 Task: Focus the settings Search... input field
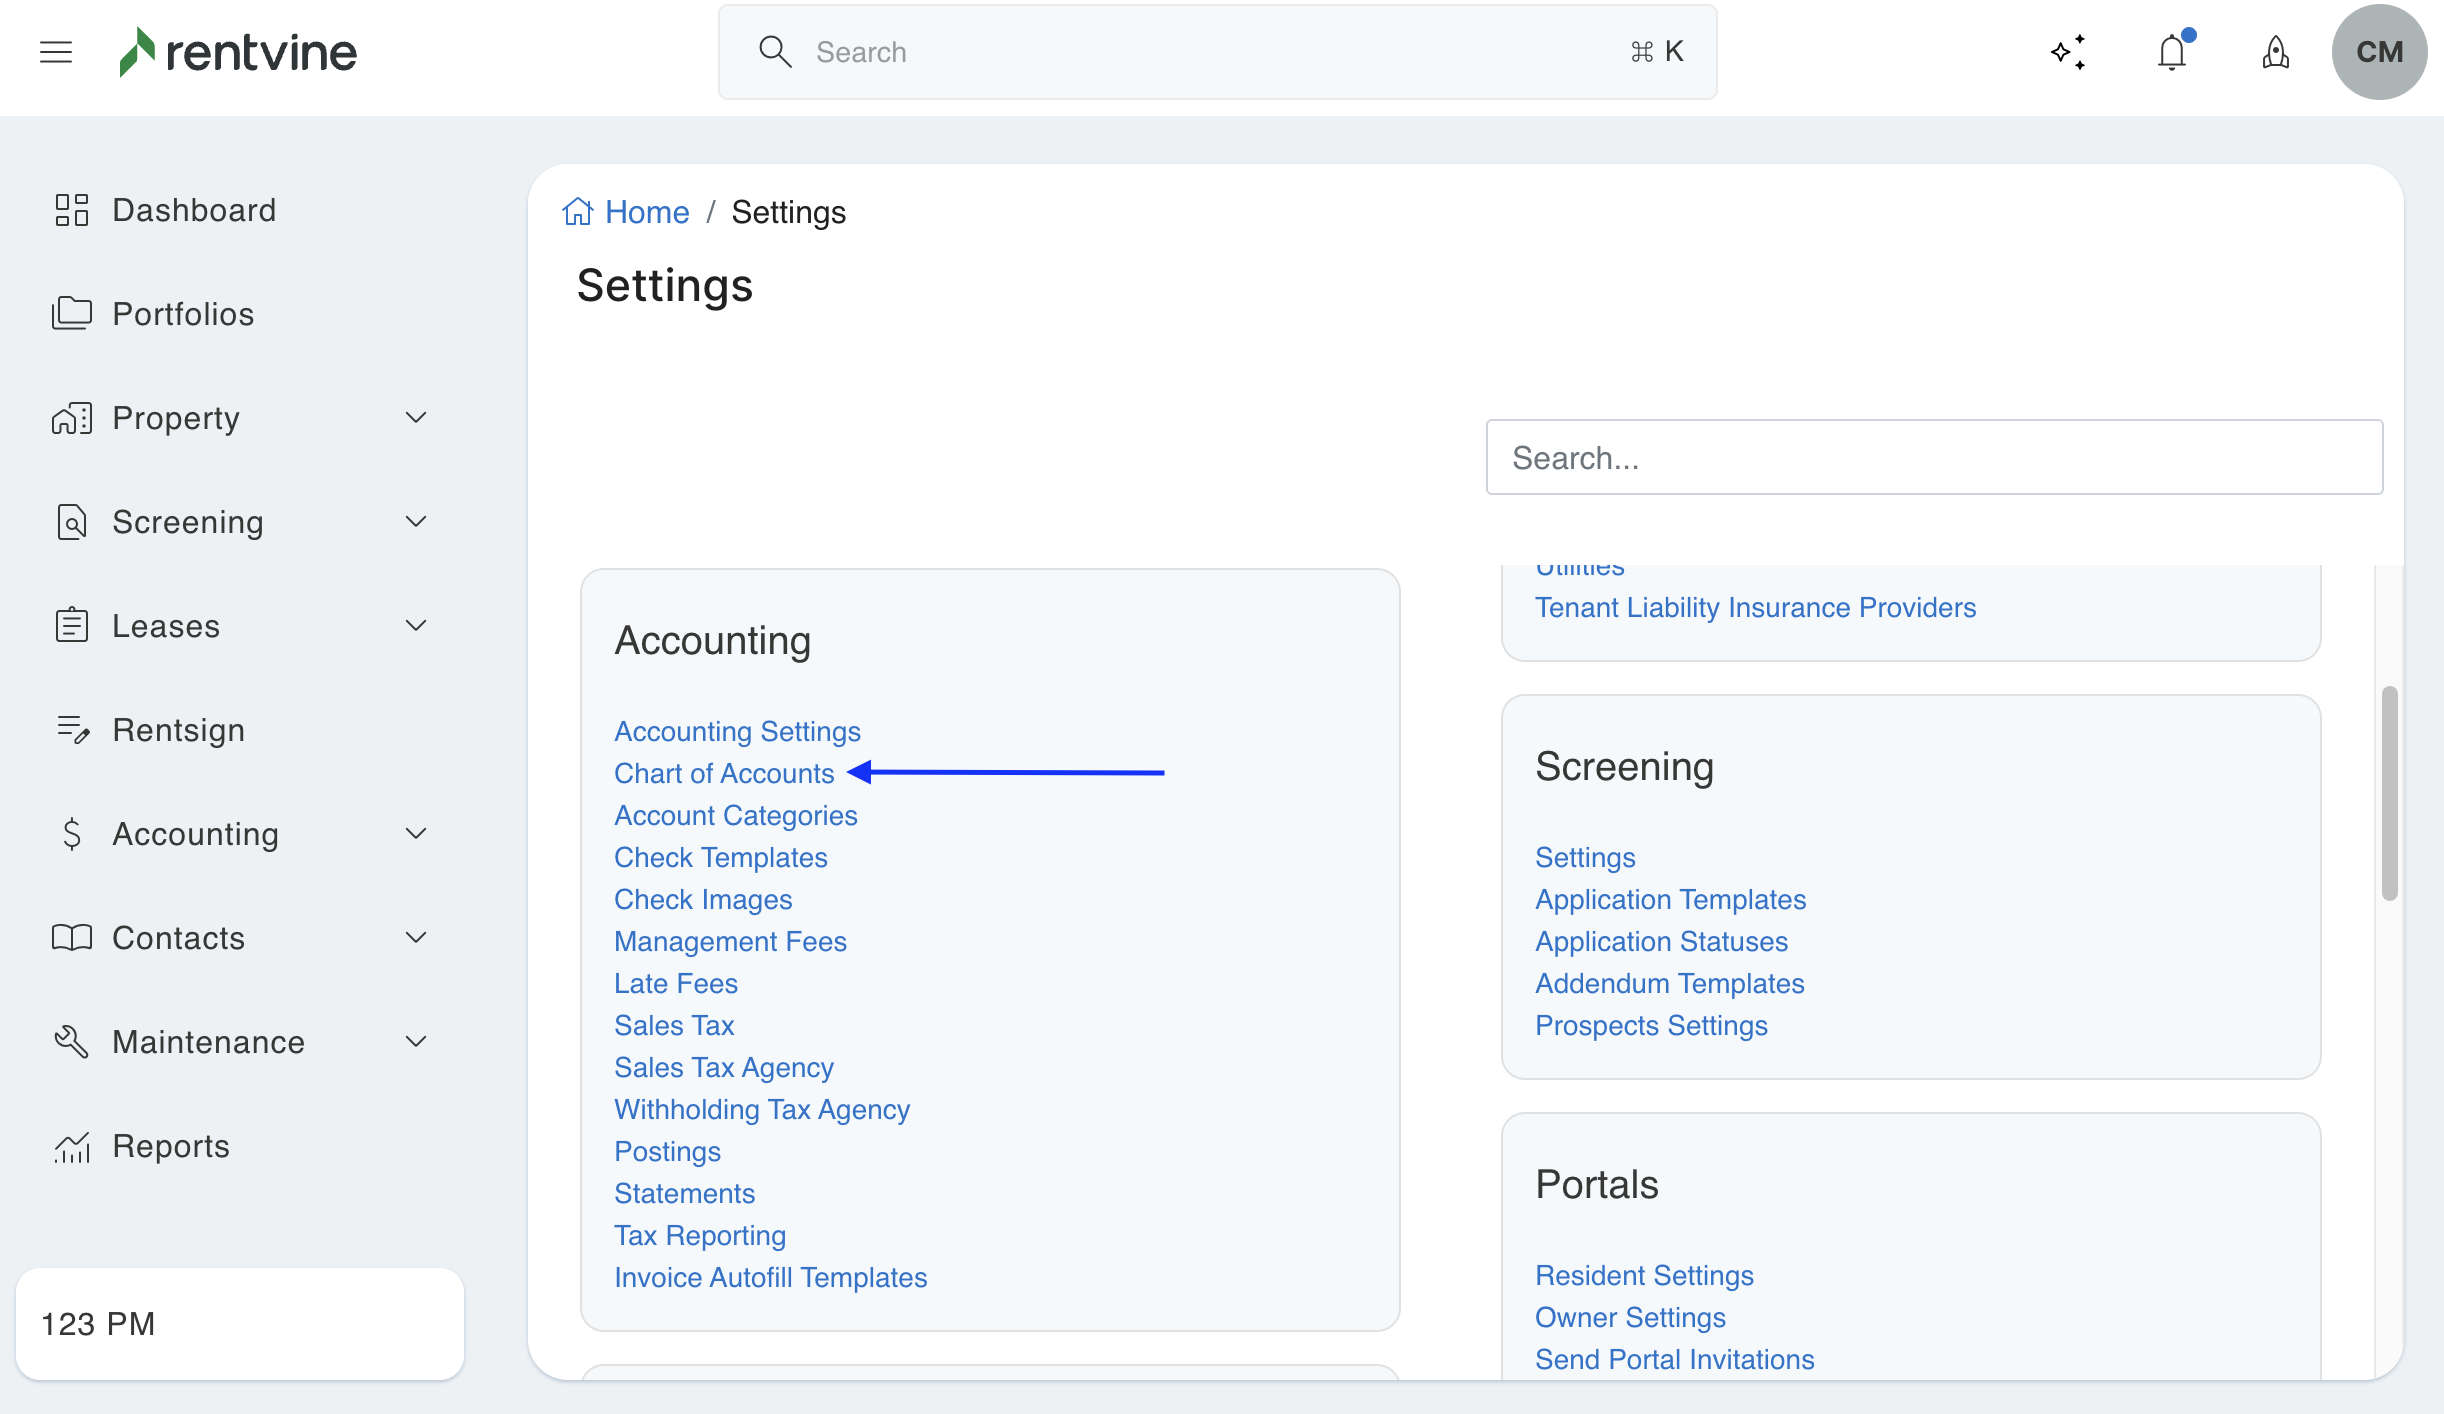[x=1934, y=458]
